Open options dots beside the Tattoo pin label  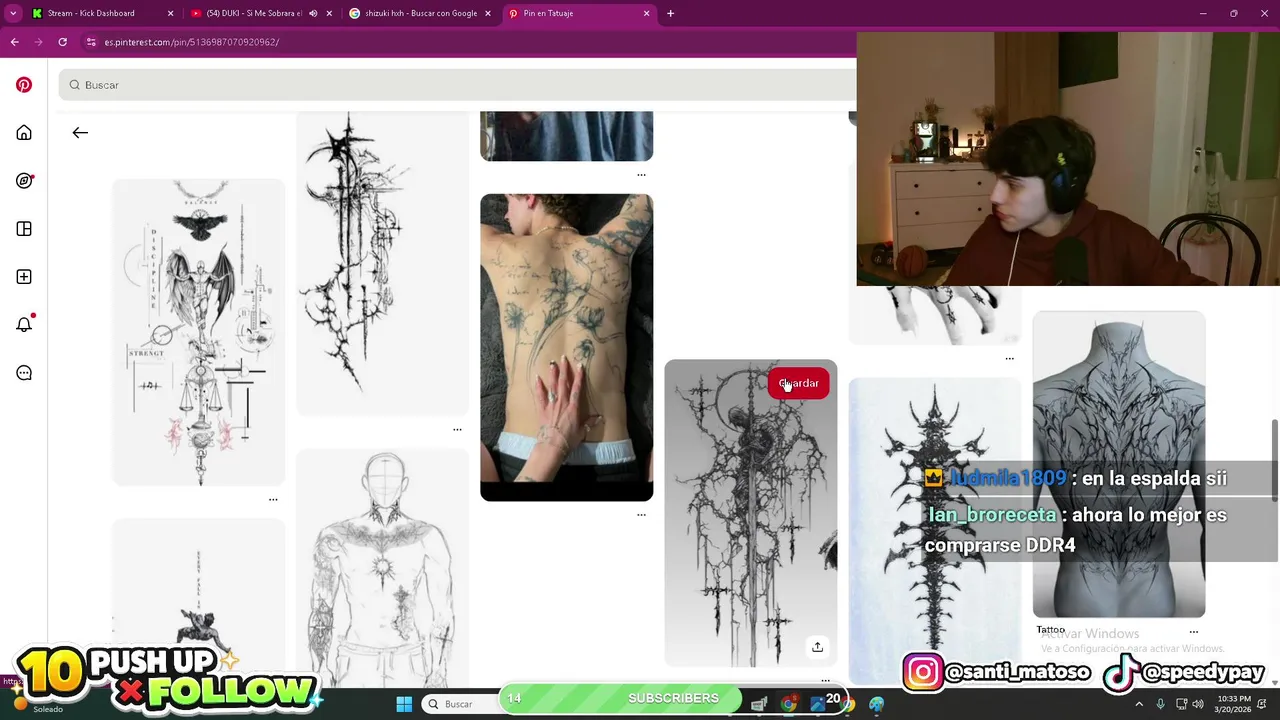coord(1193,632)
